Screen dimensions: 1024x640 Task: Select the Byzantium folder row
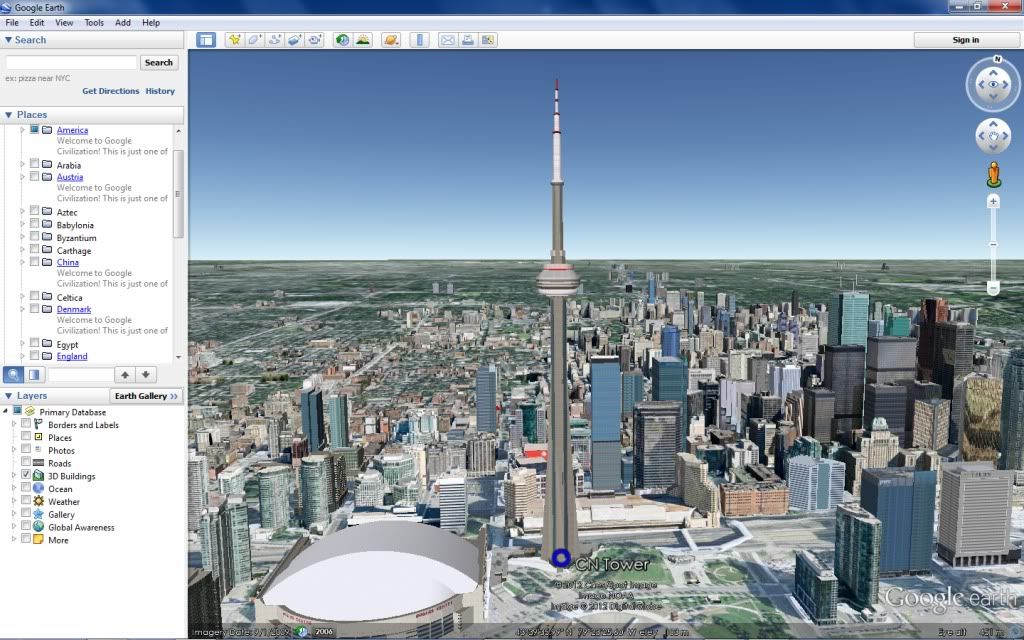pyautogui.click(x=76, y=238)
